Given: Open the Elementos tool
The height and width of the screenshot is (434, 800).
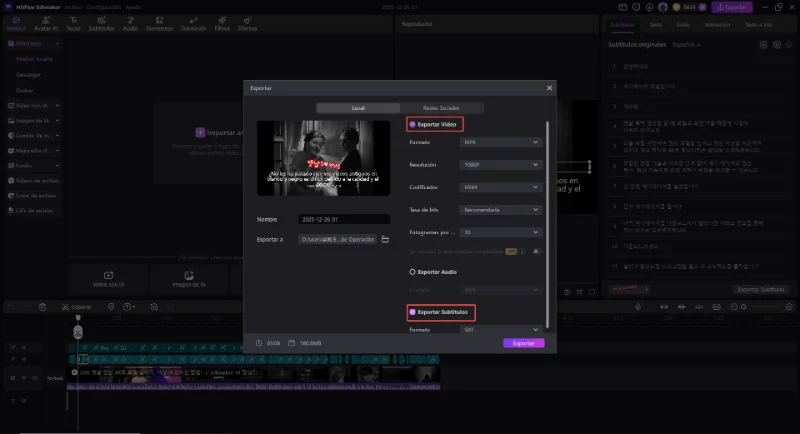Looking at the screenshot, I should pos(159,24).
